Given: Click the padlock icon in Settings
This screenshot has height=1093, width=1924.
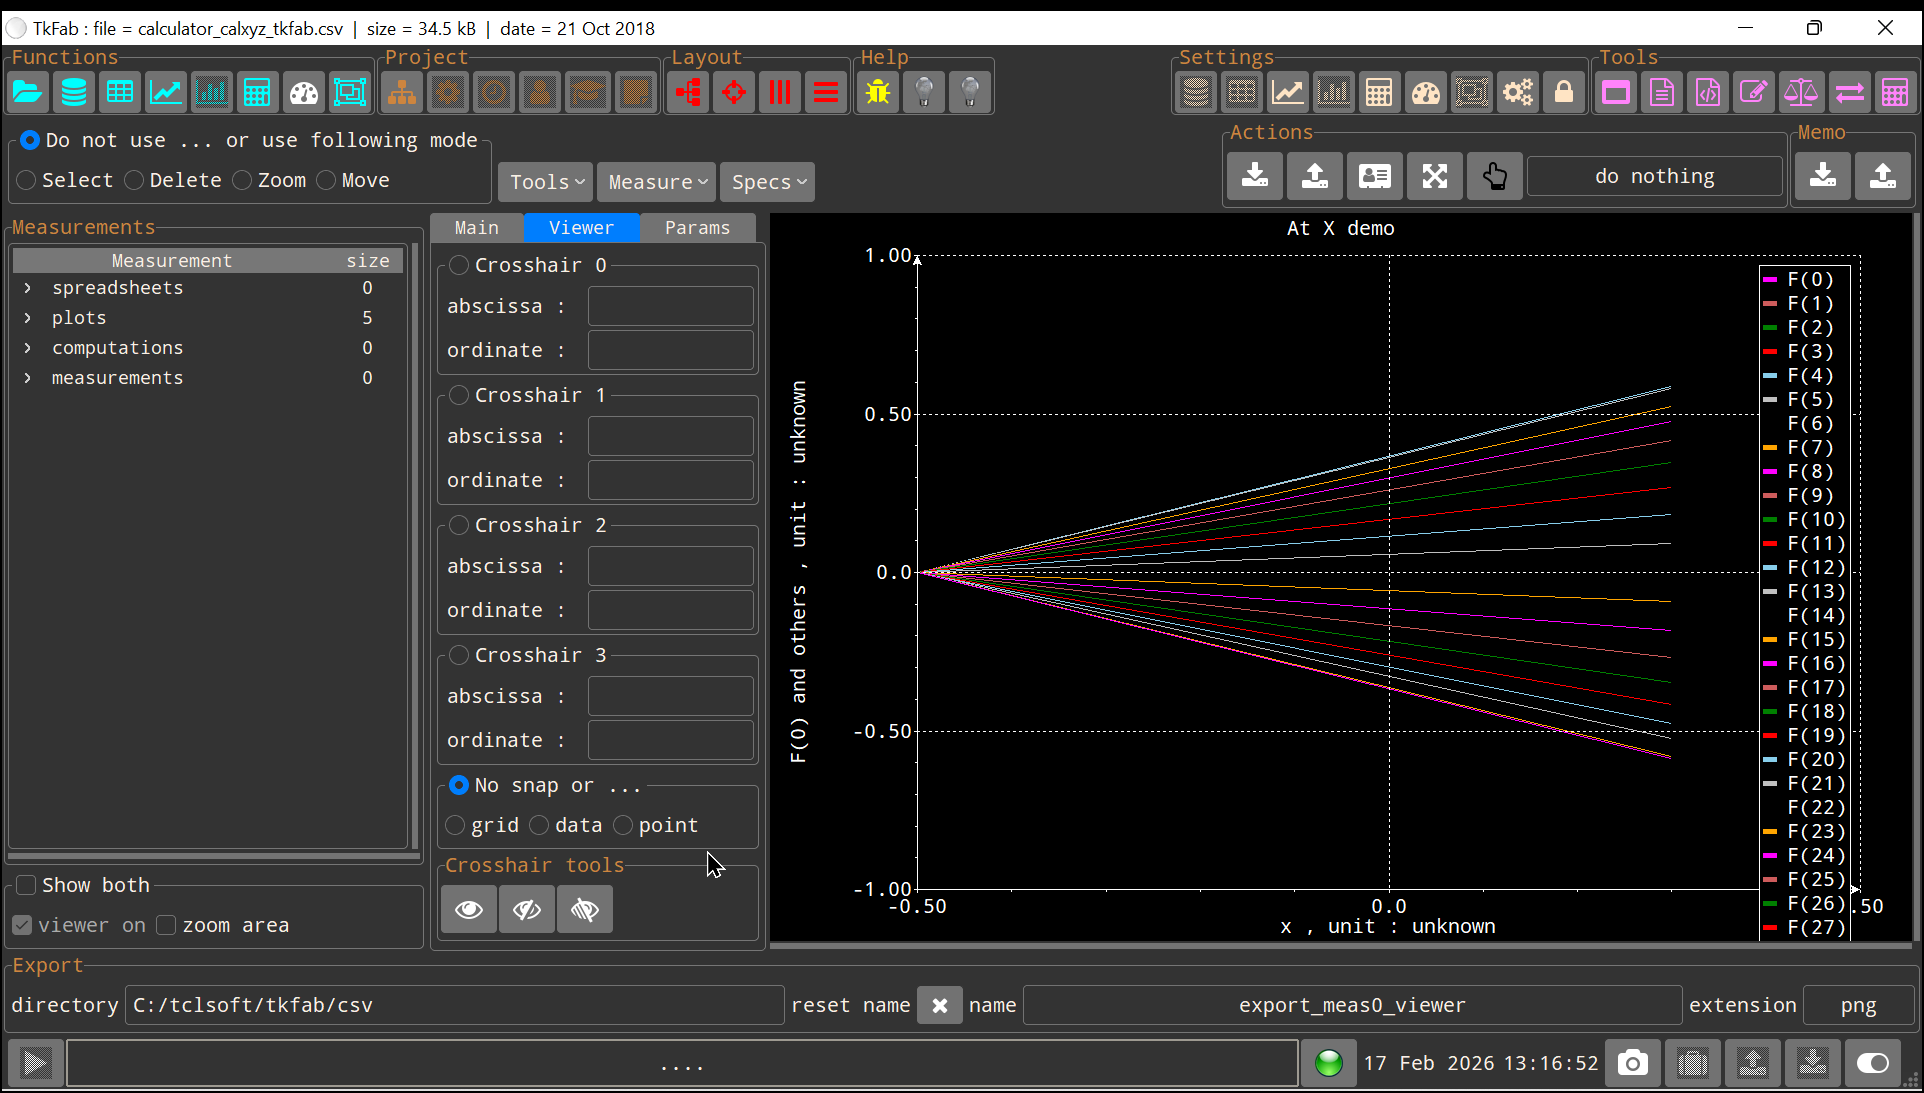Looking at the screenshot, I should pos(1564,93).
